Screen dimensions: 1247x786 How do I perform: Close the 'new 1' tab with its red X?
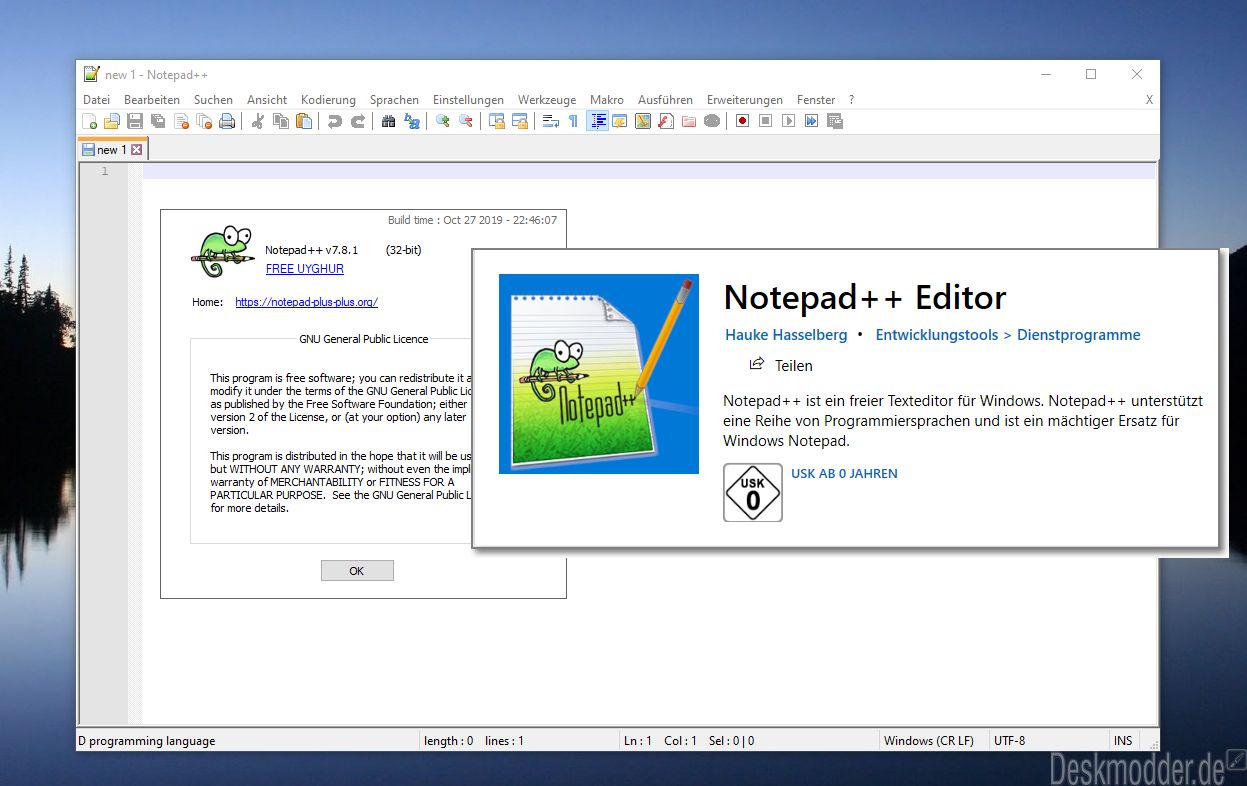pos(137,150)
